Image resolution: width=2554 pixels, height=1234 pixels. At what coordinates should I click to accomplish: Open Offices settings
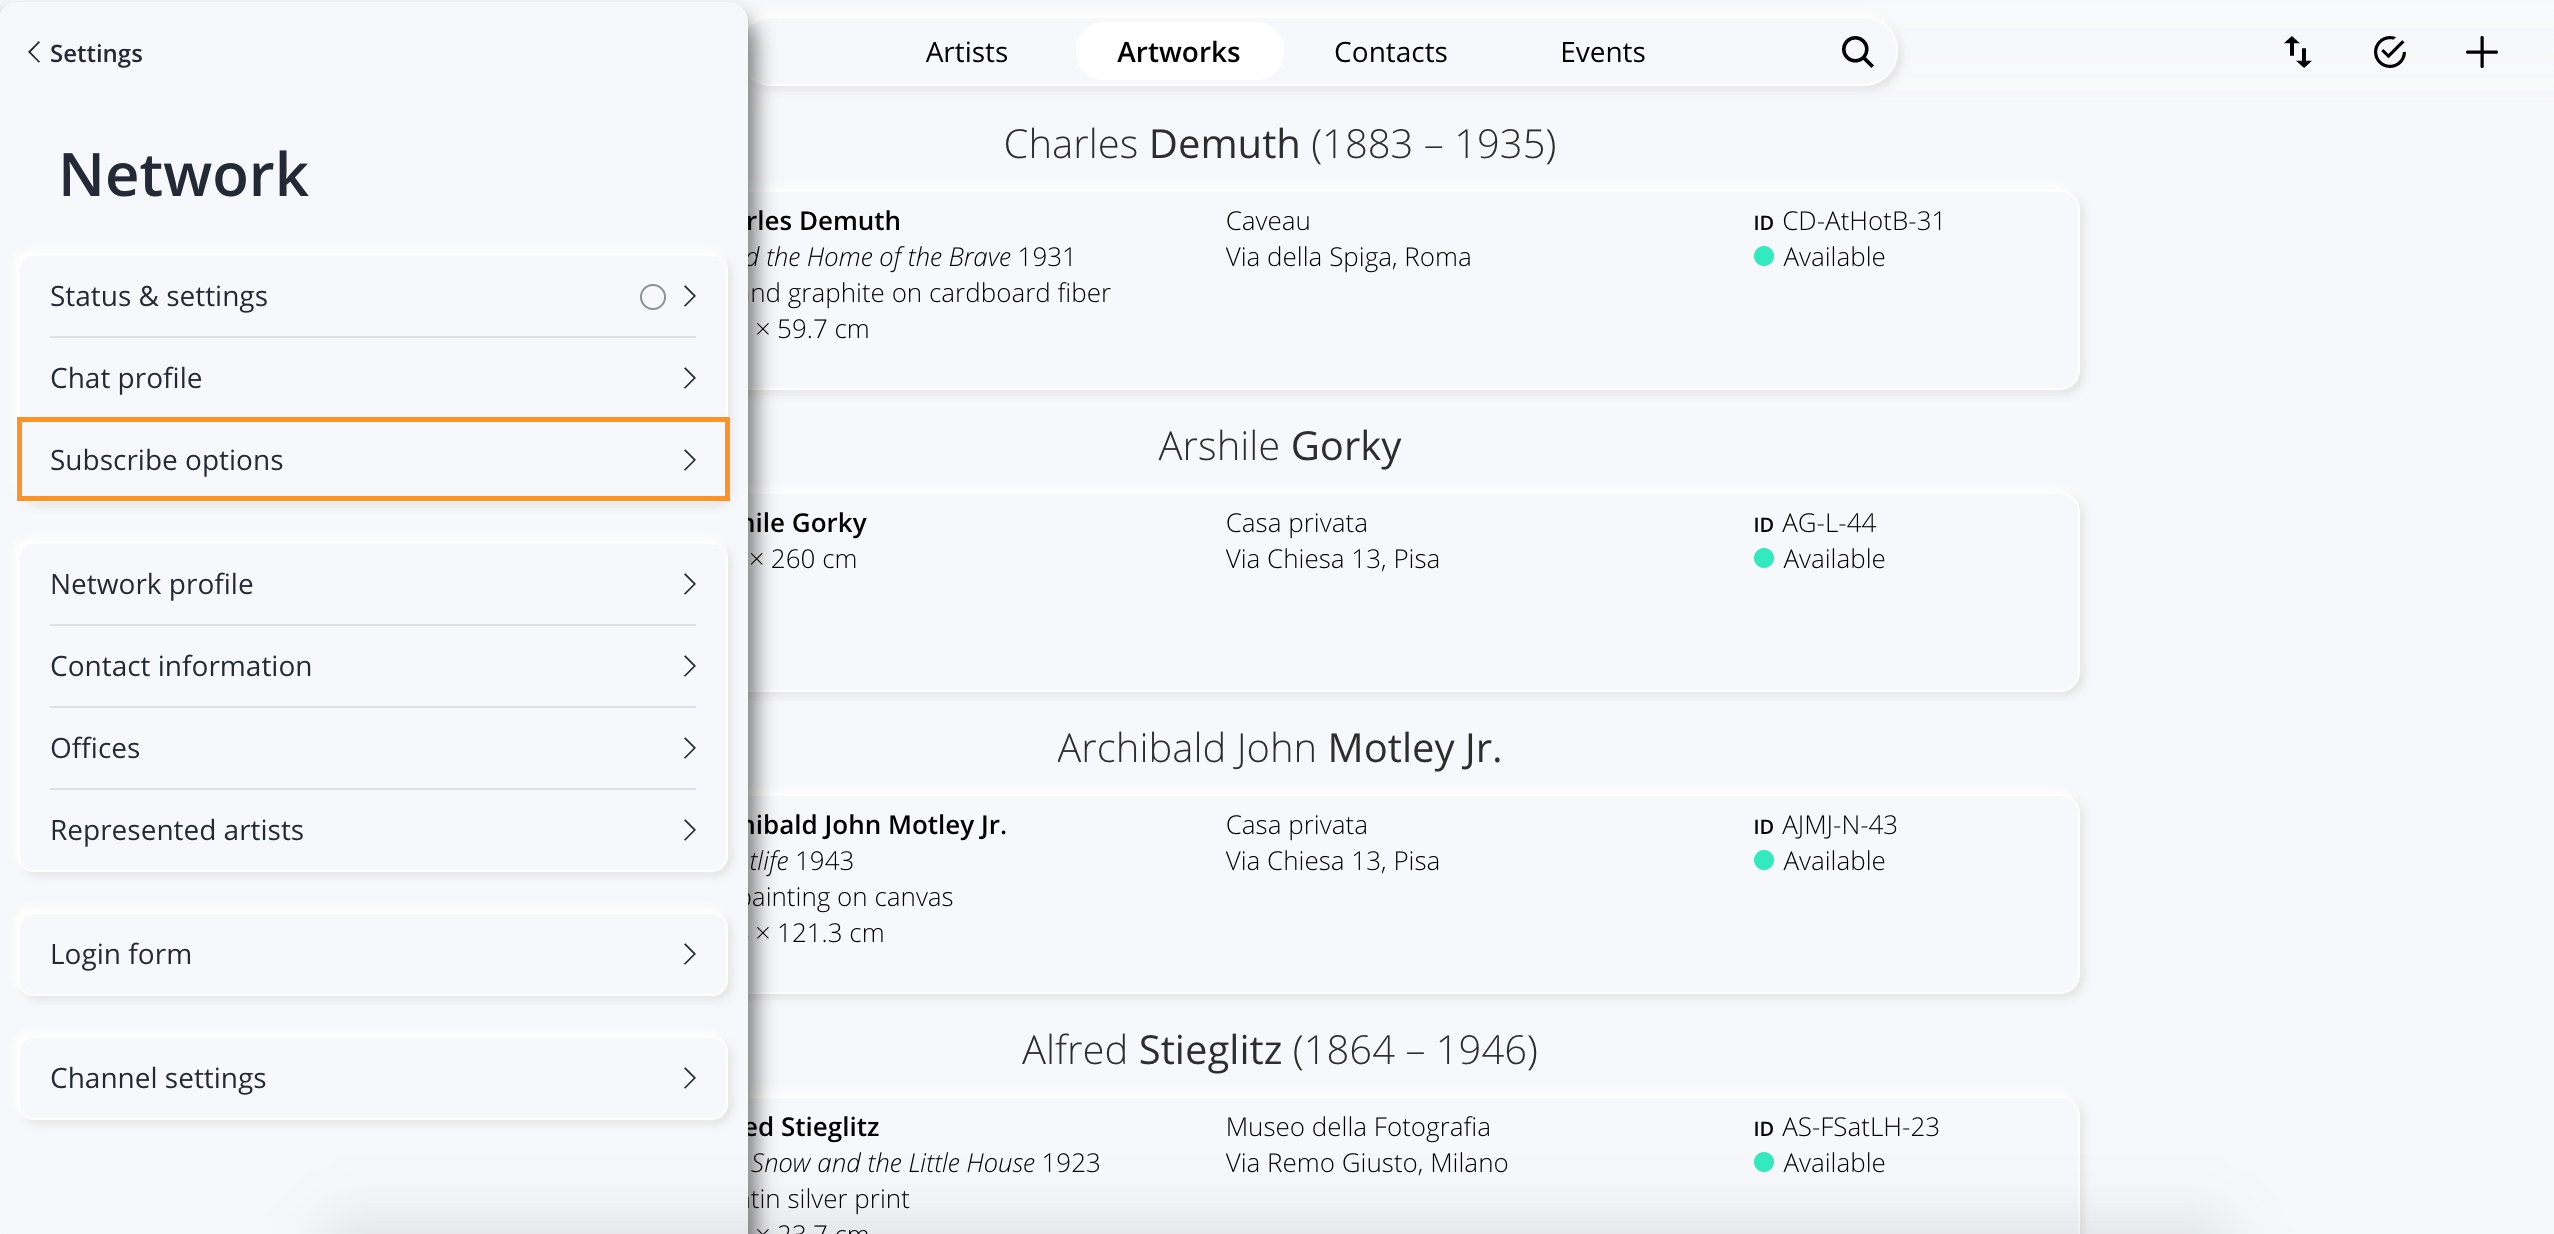click(x=373, y=748)
